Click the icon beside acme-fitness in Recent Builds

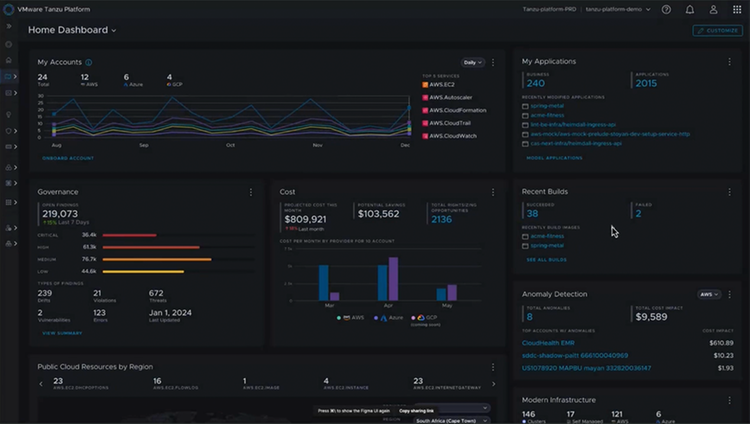pos(525,236)
